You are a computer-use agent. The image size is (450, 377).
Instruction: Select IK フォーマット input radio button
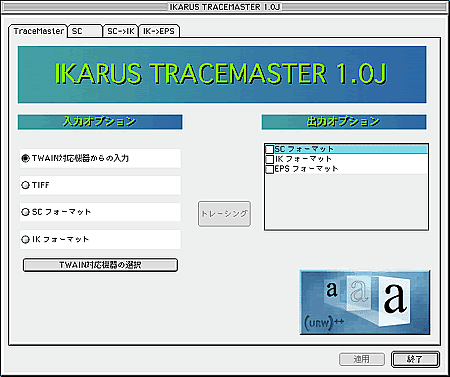tap(26, 239)
